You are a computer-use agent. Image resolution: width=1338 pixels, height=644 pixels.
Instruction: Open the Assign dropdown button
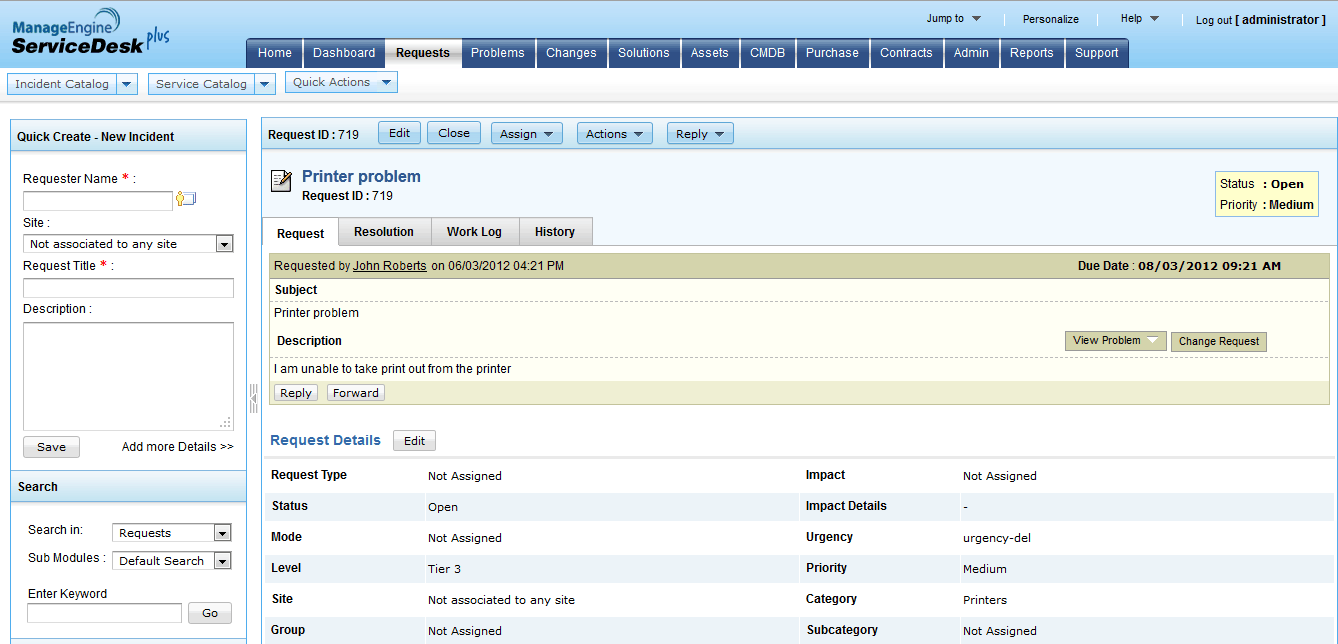tap(526, 133)
